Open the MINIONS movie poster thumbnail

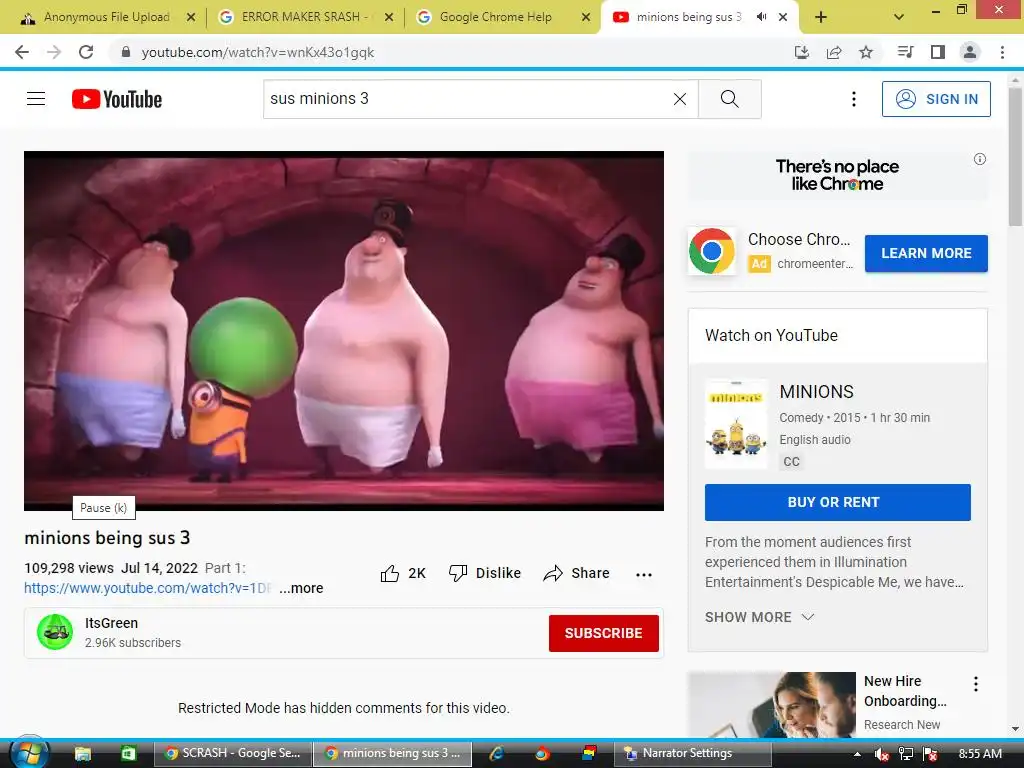(736, 424)
